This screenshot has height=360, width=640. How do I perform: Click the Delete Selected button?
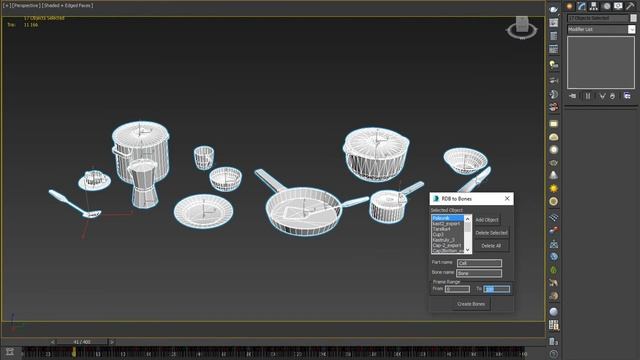[x=491, y=233]
